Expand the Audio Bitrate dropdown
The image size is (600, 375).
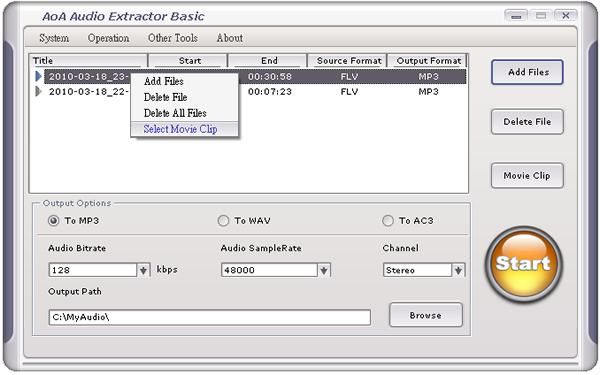point(143,270)
